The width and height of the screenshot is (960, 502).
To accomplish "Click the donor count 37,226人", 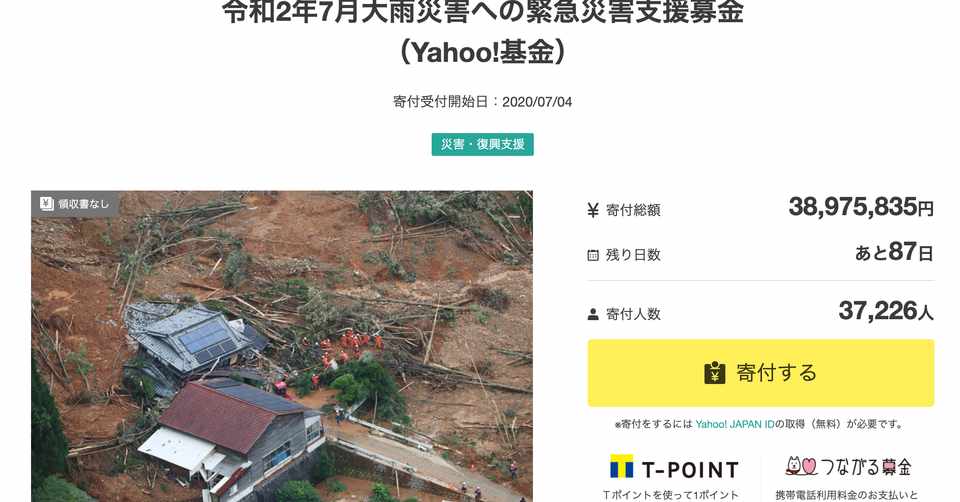I will pyautogui.click(x=886, y=311).
